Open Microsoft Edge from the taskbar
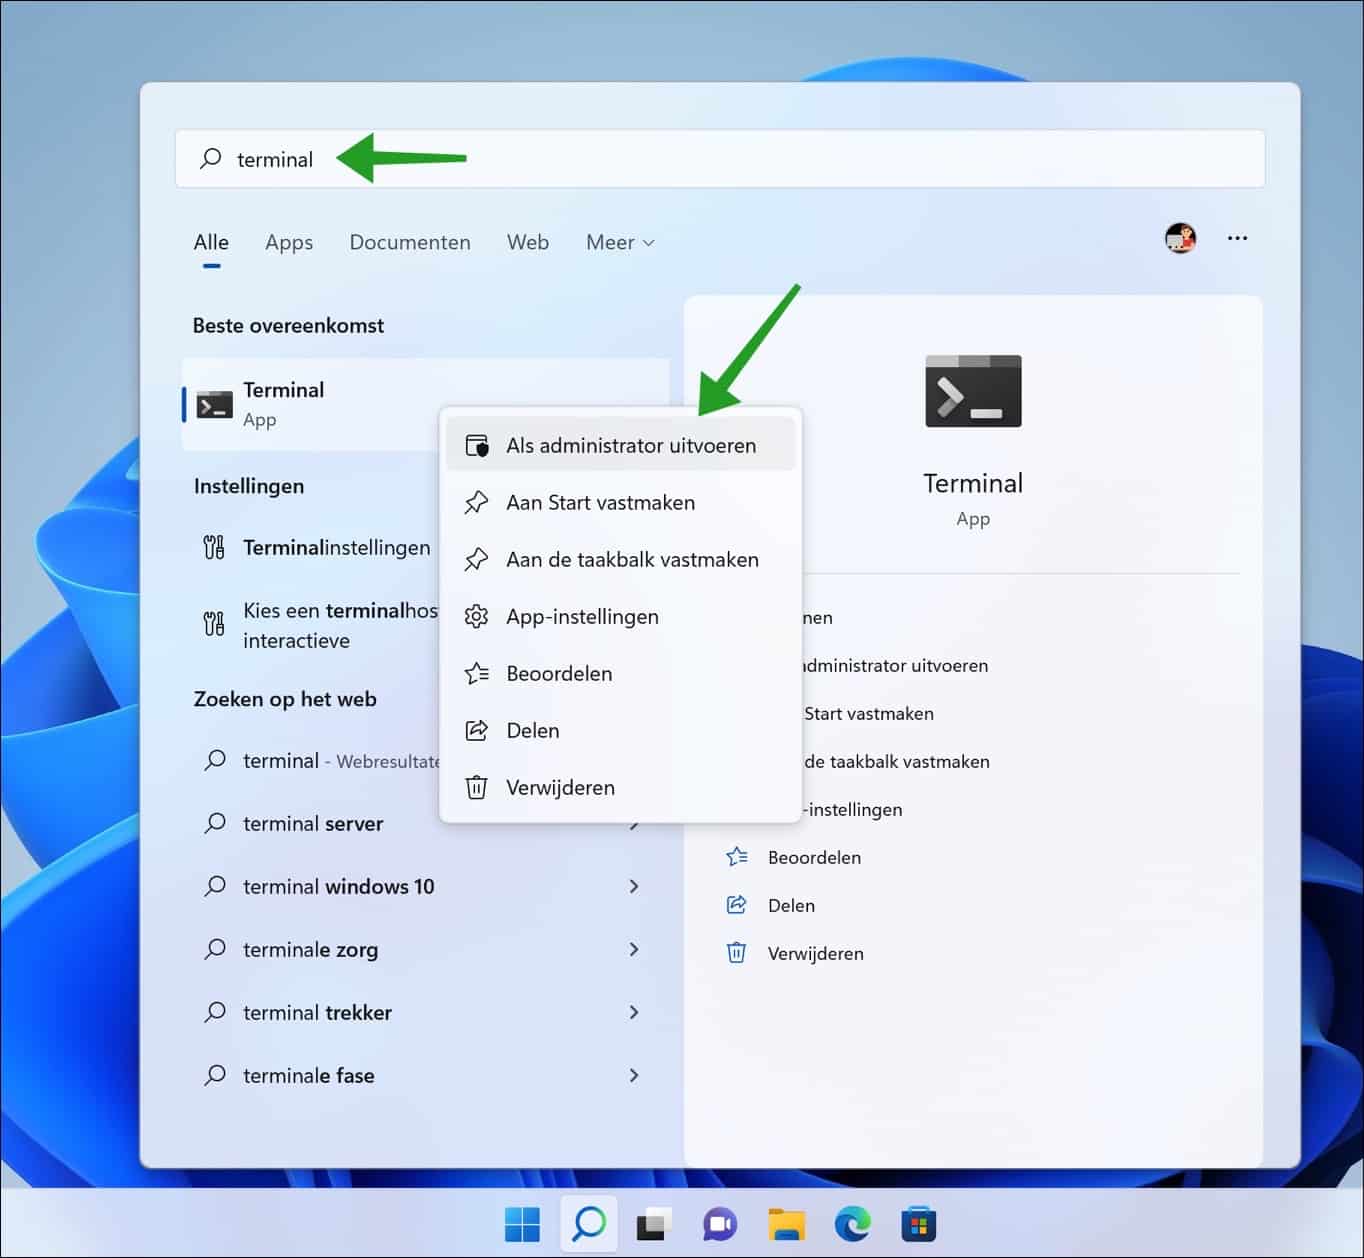 (851, 1223)
